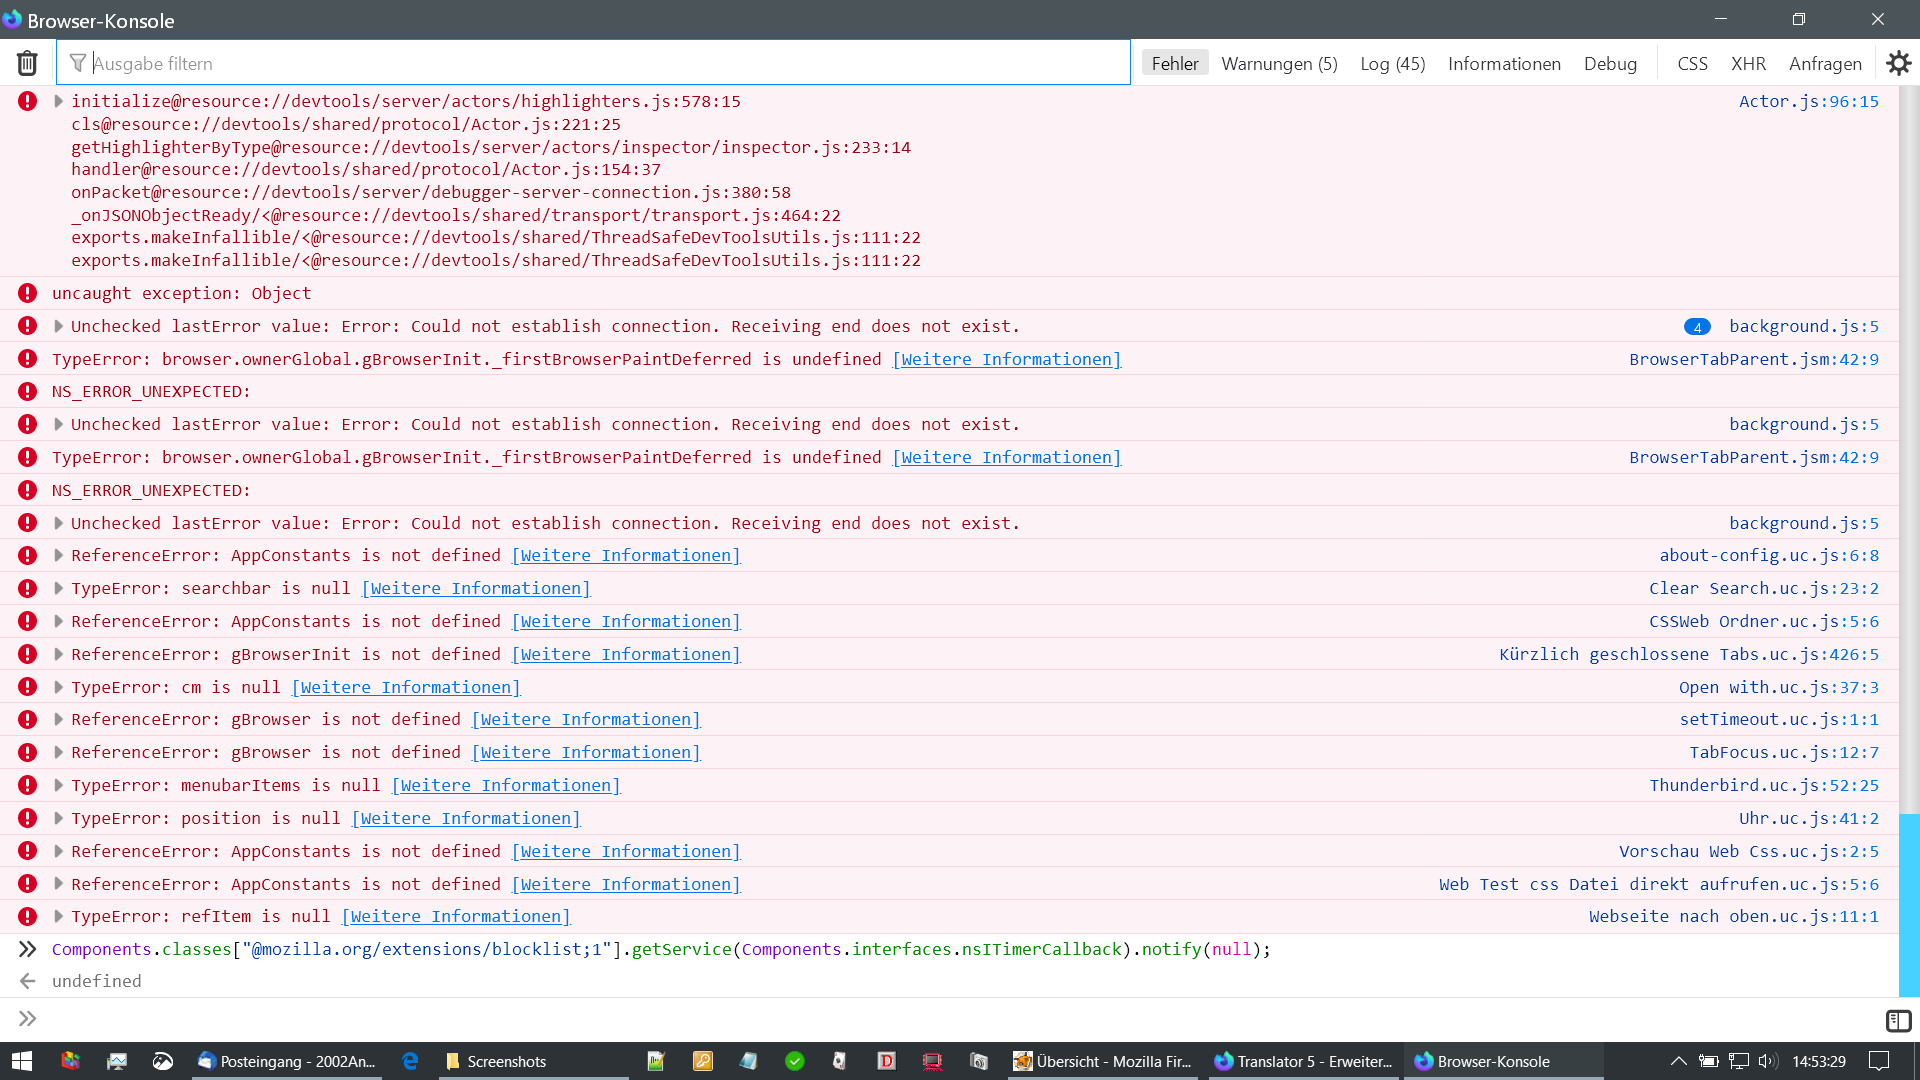Open console settings gear icon
Viewport: 1920px width, 1080px height.
point(1898,63)
